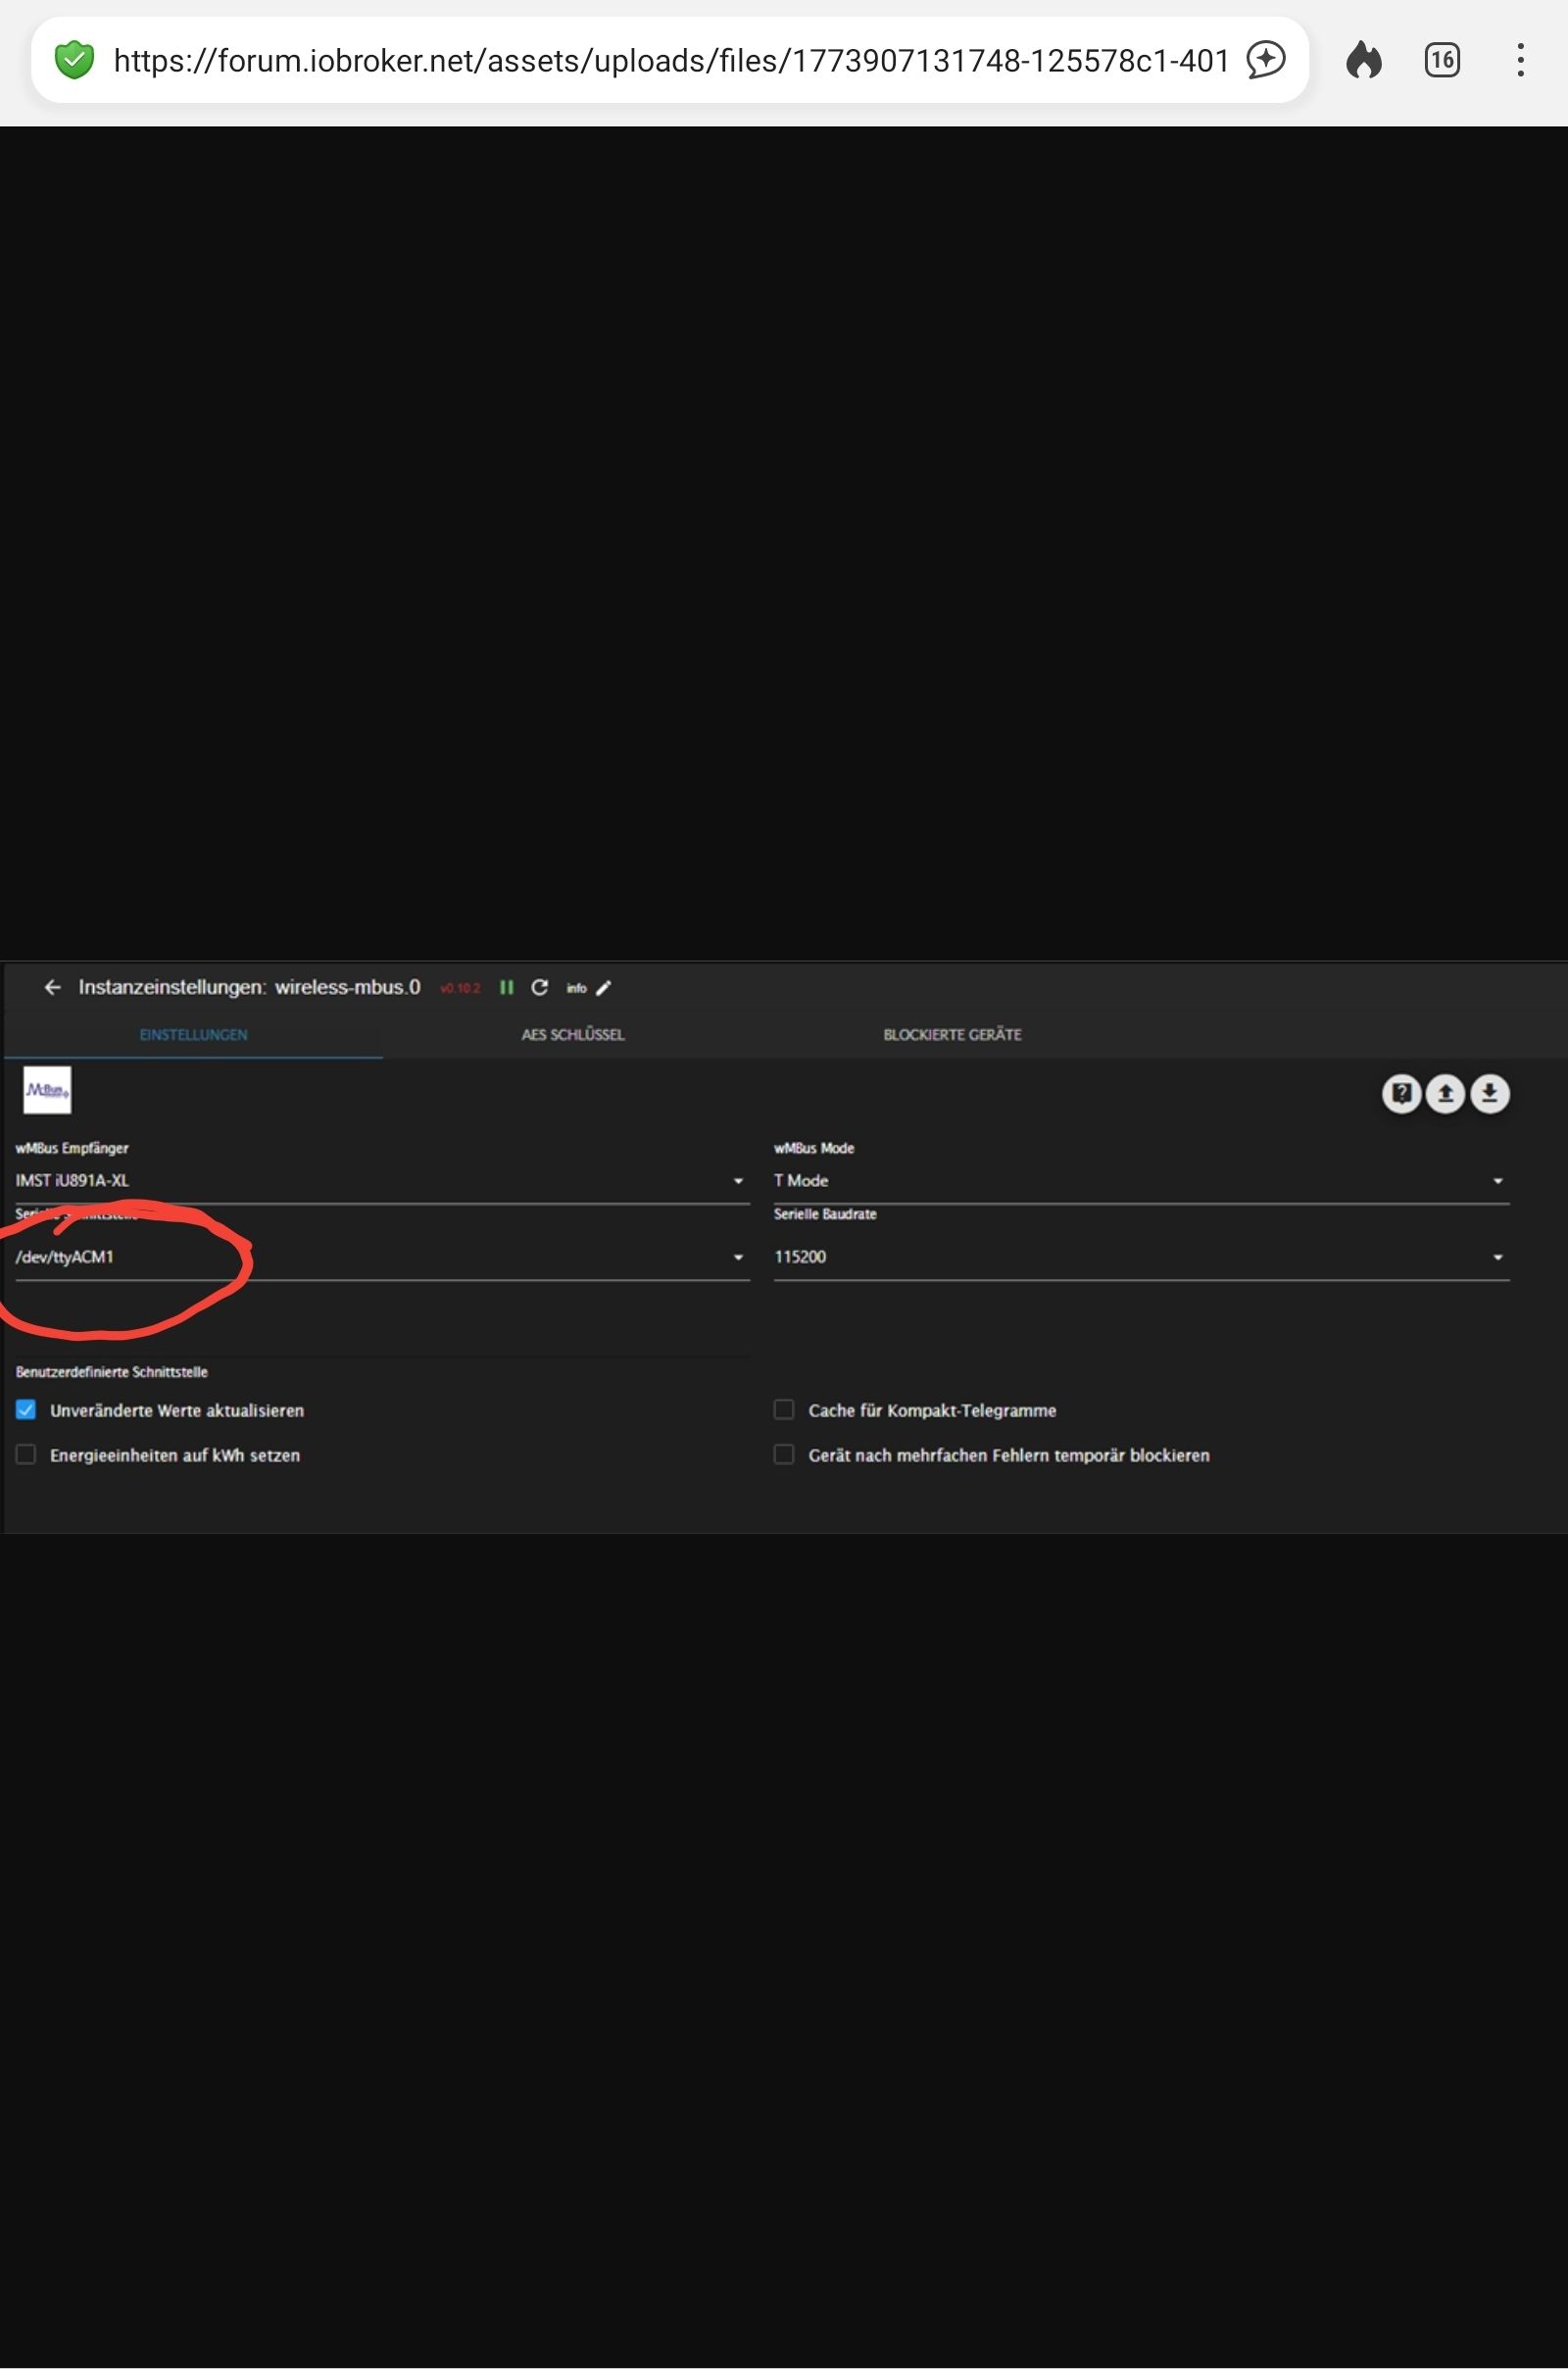
Task: Edit the instance title with pencil icon
Action: coord(604,988)
